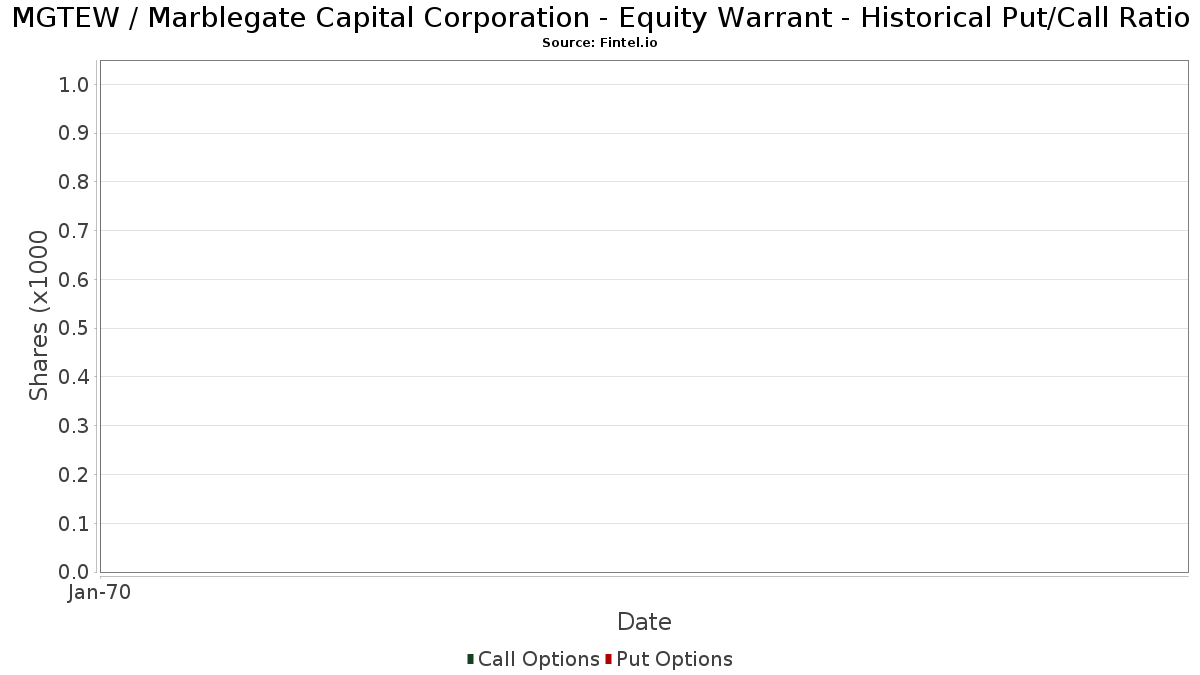
Task: Click the 0.5 y-axis tick label
Action: [x=74, y=329]
